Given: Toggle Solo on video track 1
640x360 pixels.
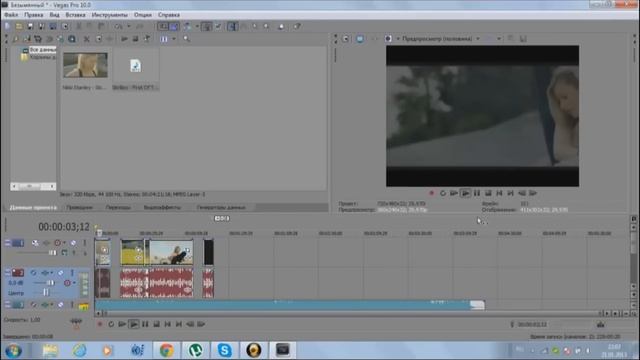Looking at the screenshot, I should 84,243.
